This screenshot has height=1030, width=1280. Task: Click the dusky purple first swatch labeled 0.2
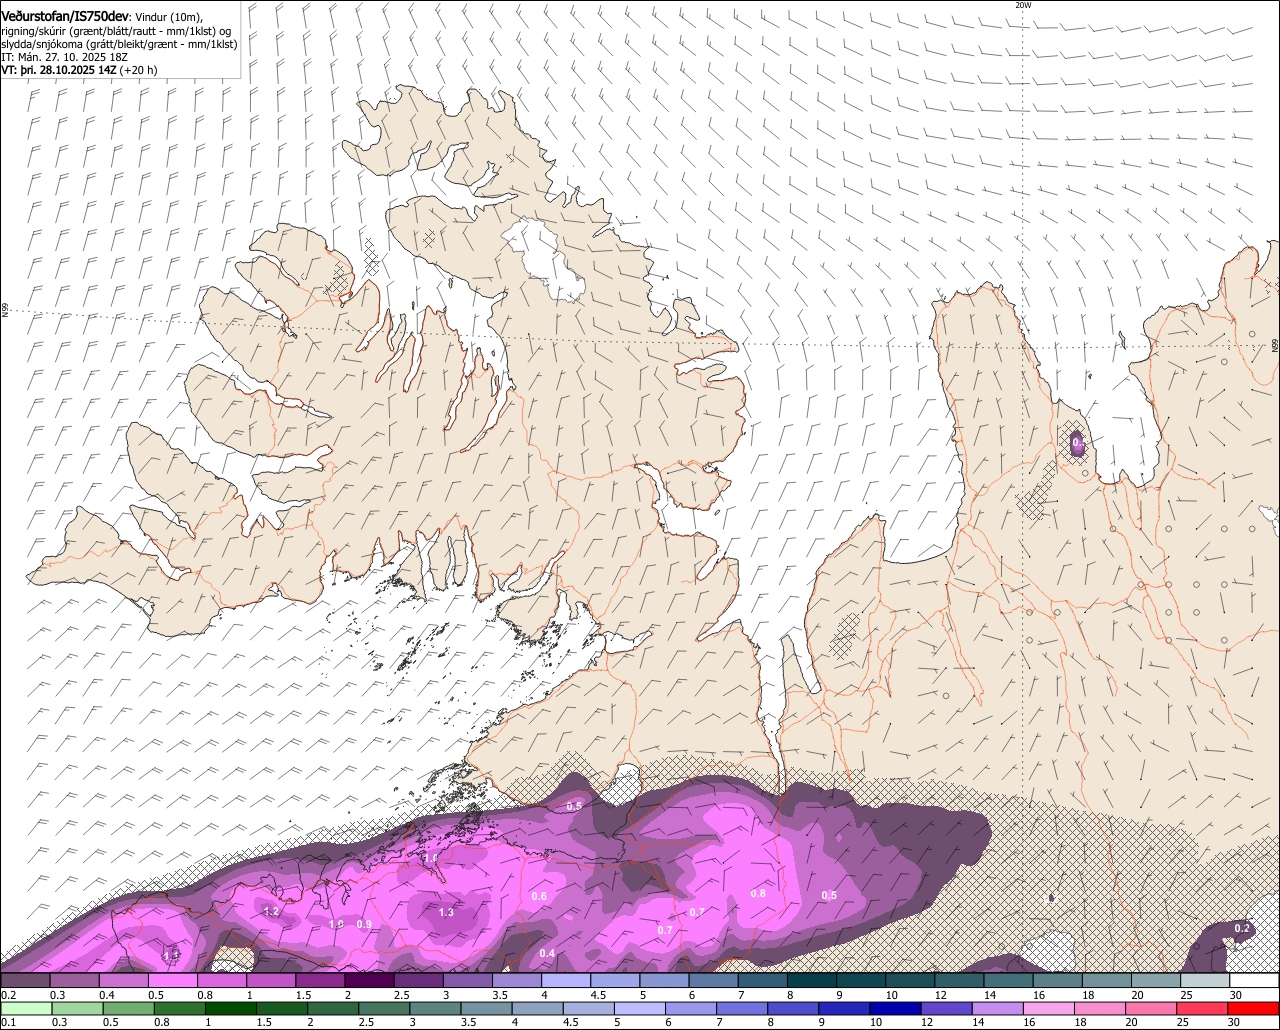[25, 980]
